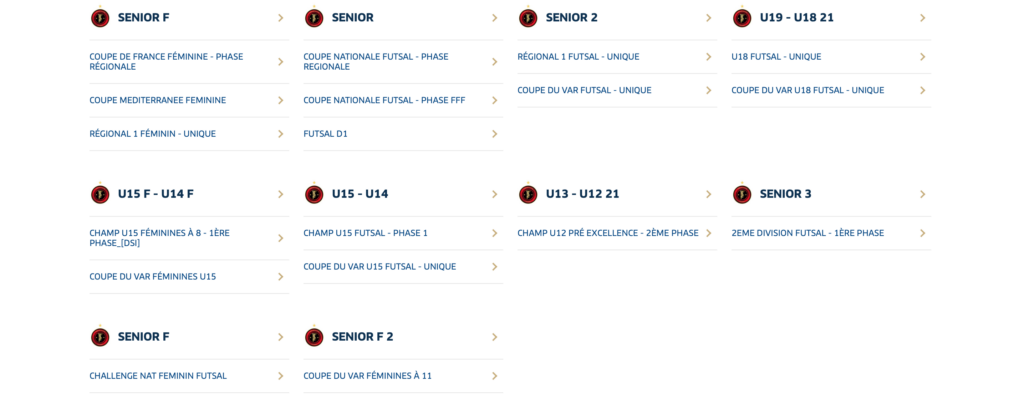
Task: Click the club logo beside U15 - U14
Action: pos(314,194)
